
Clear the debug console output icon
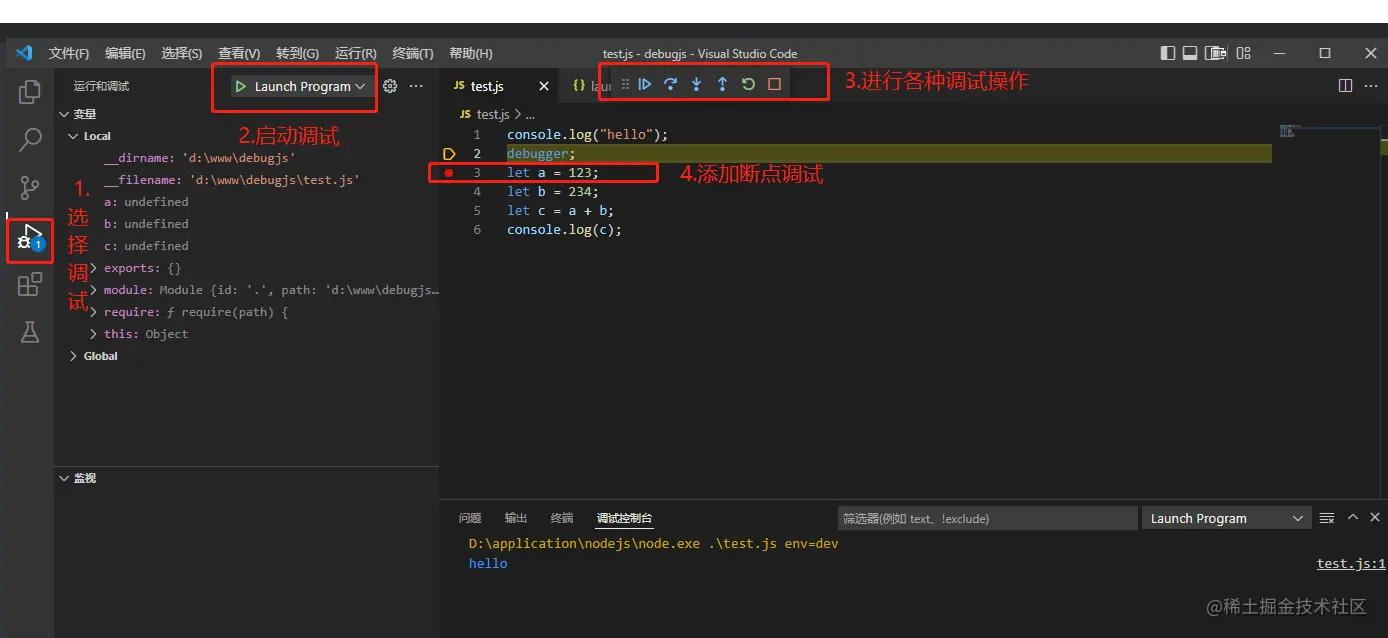(1327, 518)
